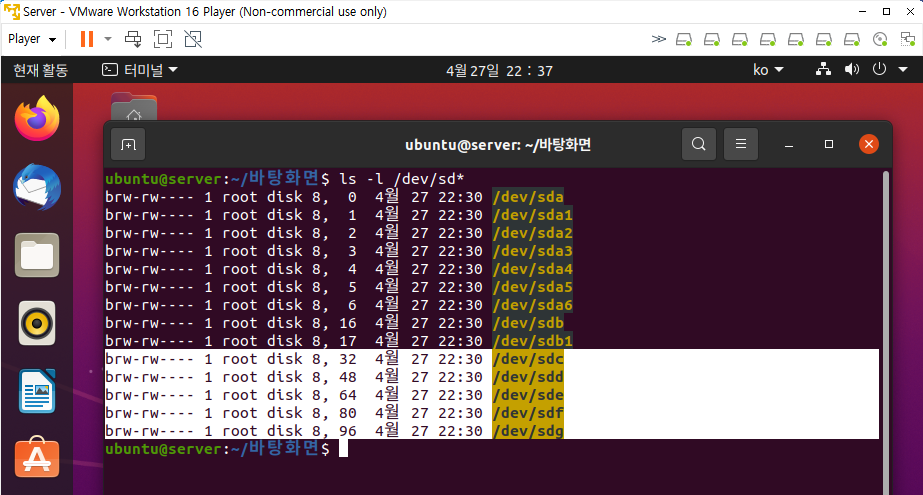Image resolution: width=923 pixels, height=495 pixels.
Task: Click the /dev/sdb entry
Action: tap(528, 323)
